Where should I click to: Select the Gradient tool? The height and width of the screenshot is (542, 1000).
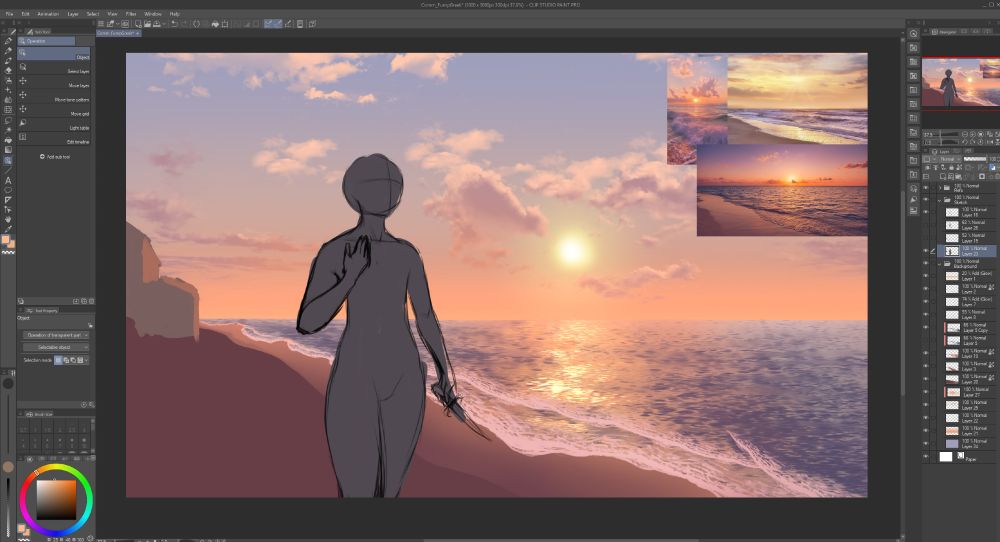click(8, 150)
